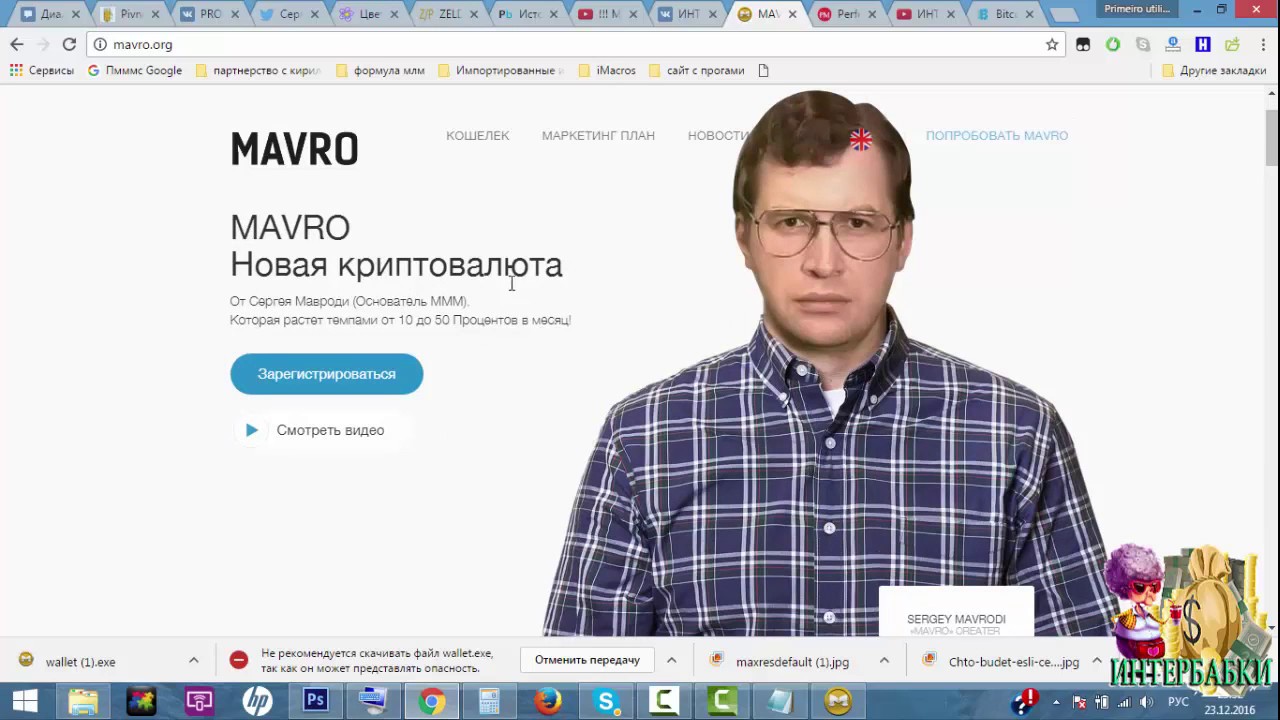Screen dimensions: 1280x720
Task: Click the wallet (1).exe download item
Action: click(80, 661)
